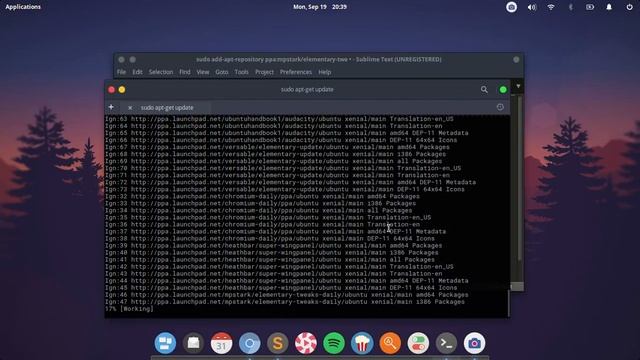Launch the Screenshot camera dock icon
The image size is (640, 360).
474,343
